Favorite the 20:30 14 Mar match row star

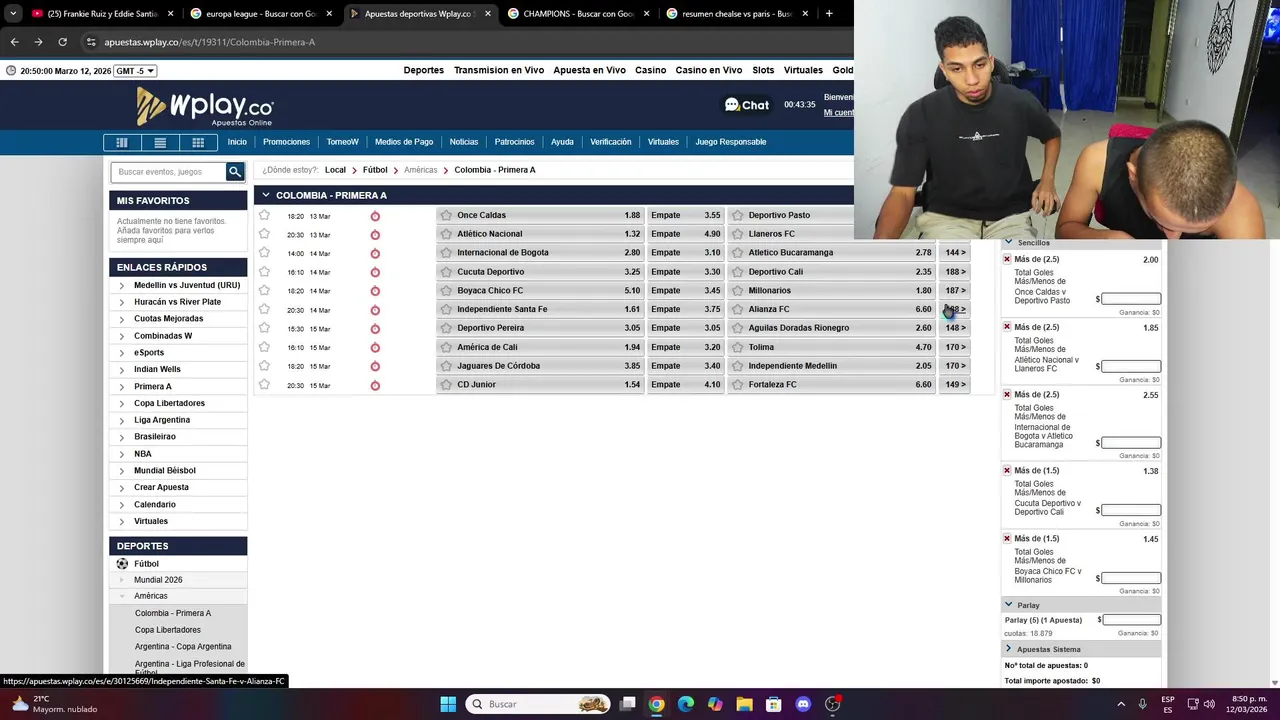click(x=264, y=309)
